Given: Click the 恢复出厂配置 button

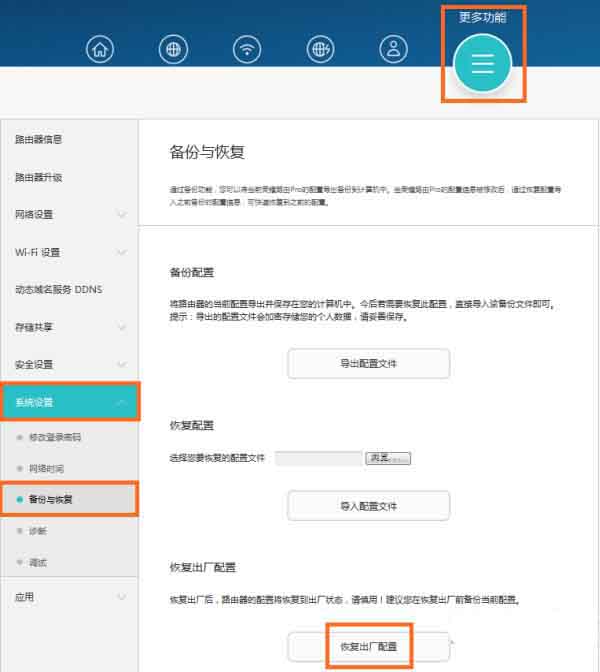Looking at the screenshot, I should 369,646.
